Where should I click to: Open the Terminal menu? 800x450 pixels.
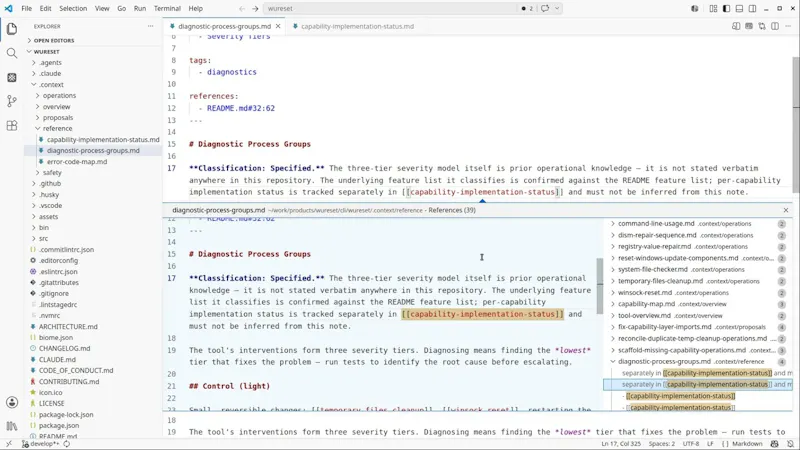(x=167, y=8)
